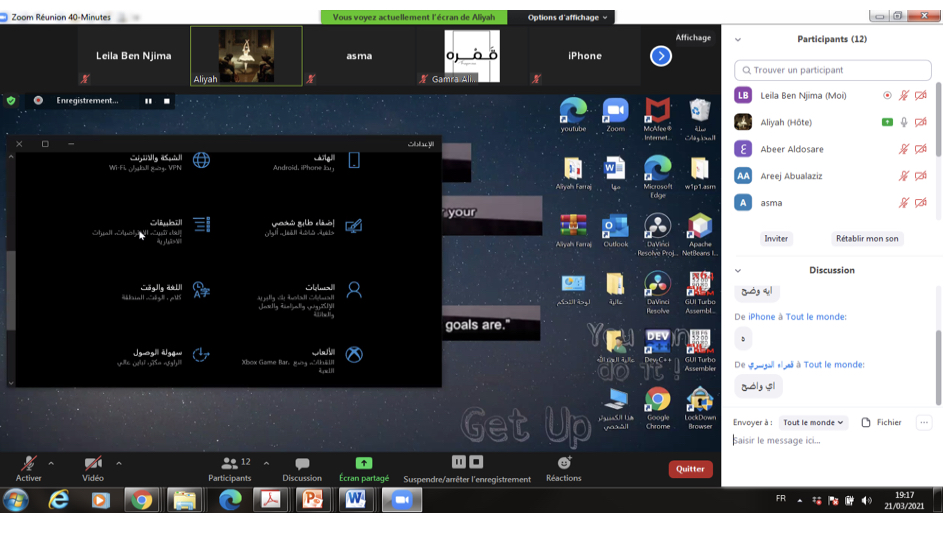Click the Rétablir mon son button

[x=866, y=239]
